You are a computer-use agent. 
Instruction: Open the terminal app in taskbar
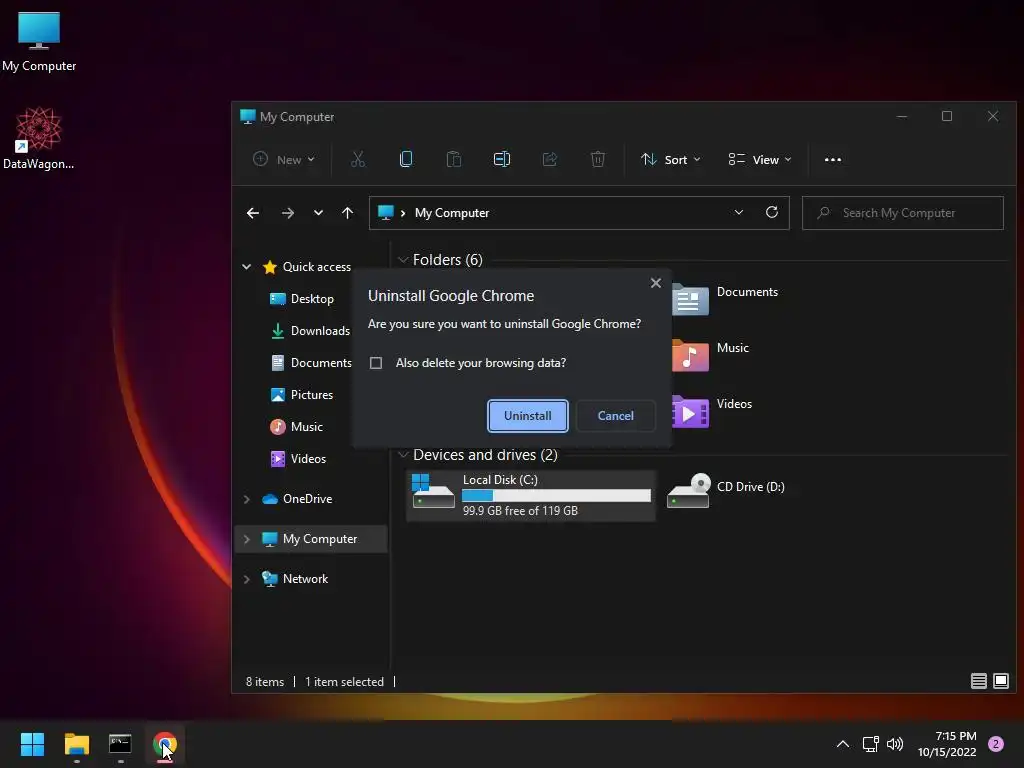120,744
